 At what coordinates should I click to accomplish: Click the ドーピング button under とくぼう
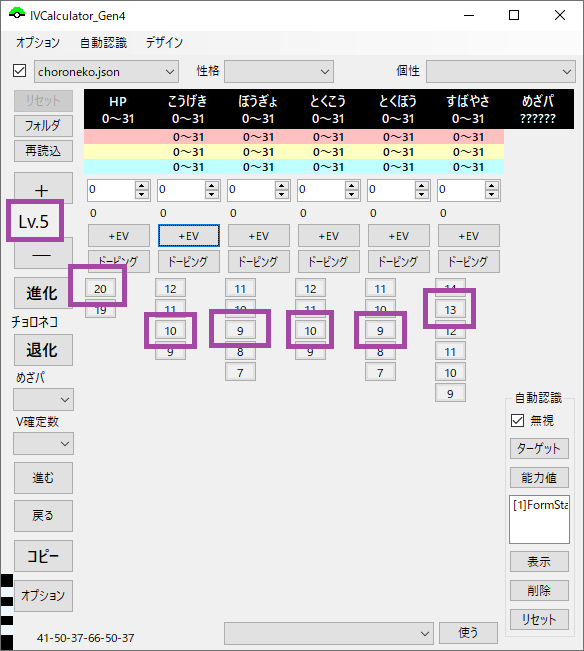(x=398, y=261)
